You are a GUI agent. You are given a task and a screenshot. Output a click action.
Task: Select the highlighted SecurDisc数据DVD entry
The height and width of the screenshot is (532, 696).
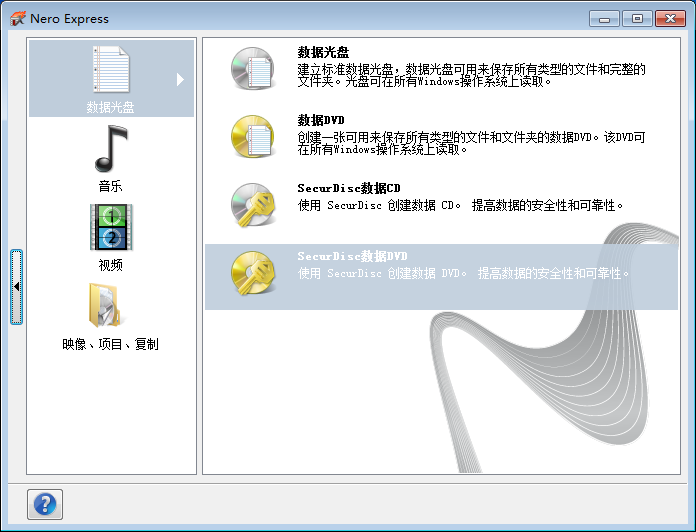click(441, 276)
